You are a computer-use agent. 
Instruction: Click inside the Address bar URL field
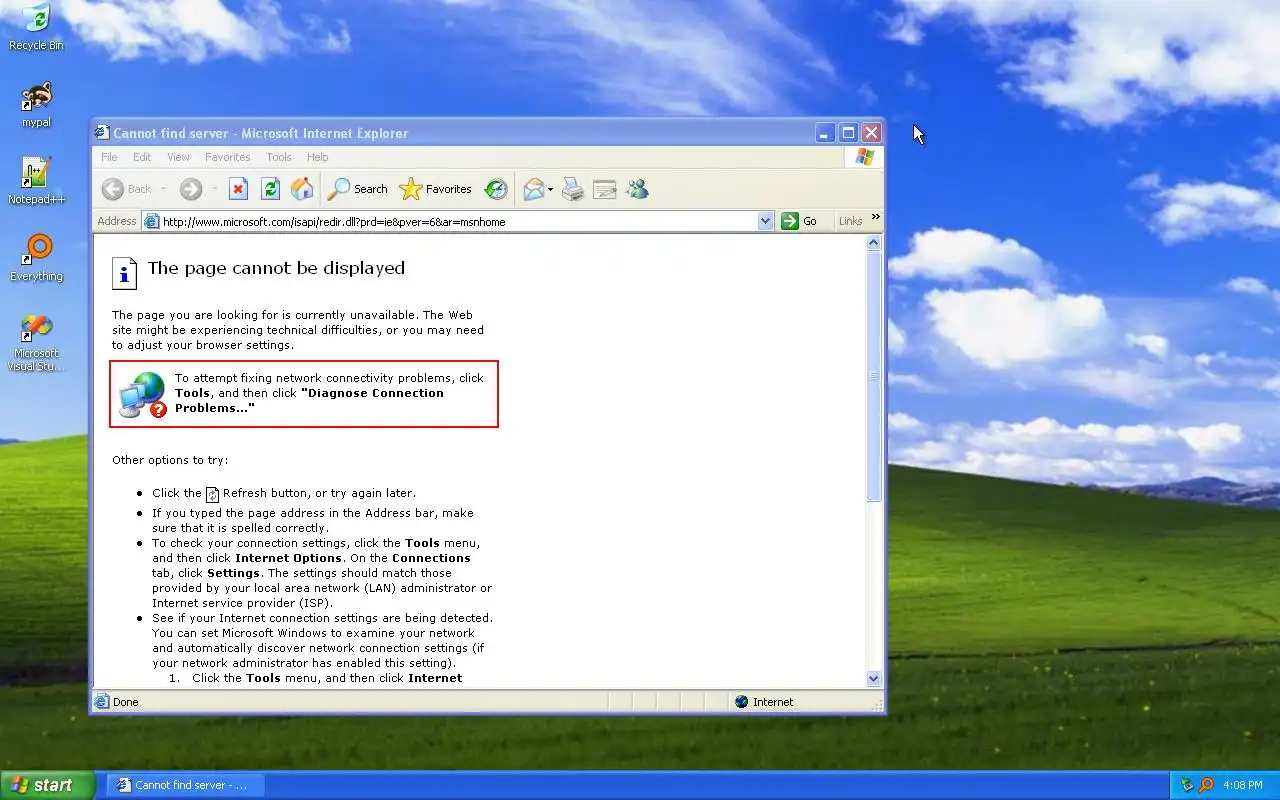coord(458,221)
